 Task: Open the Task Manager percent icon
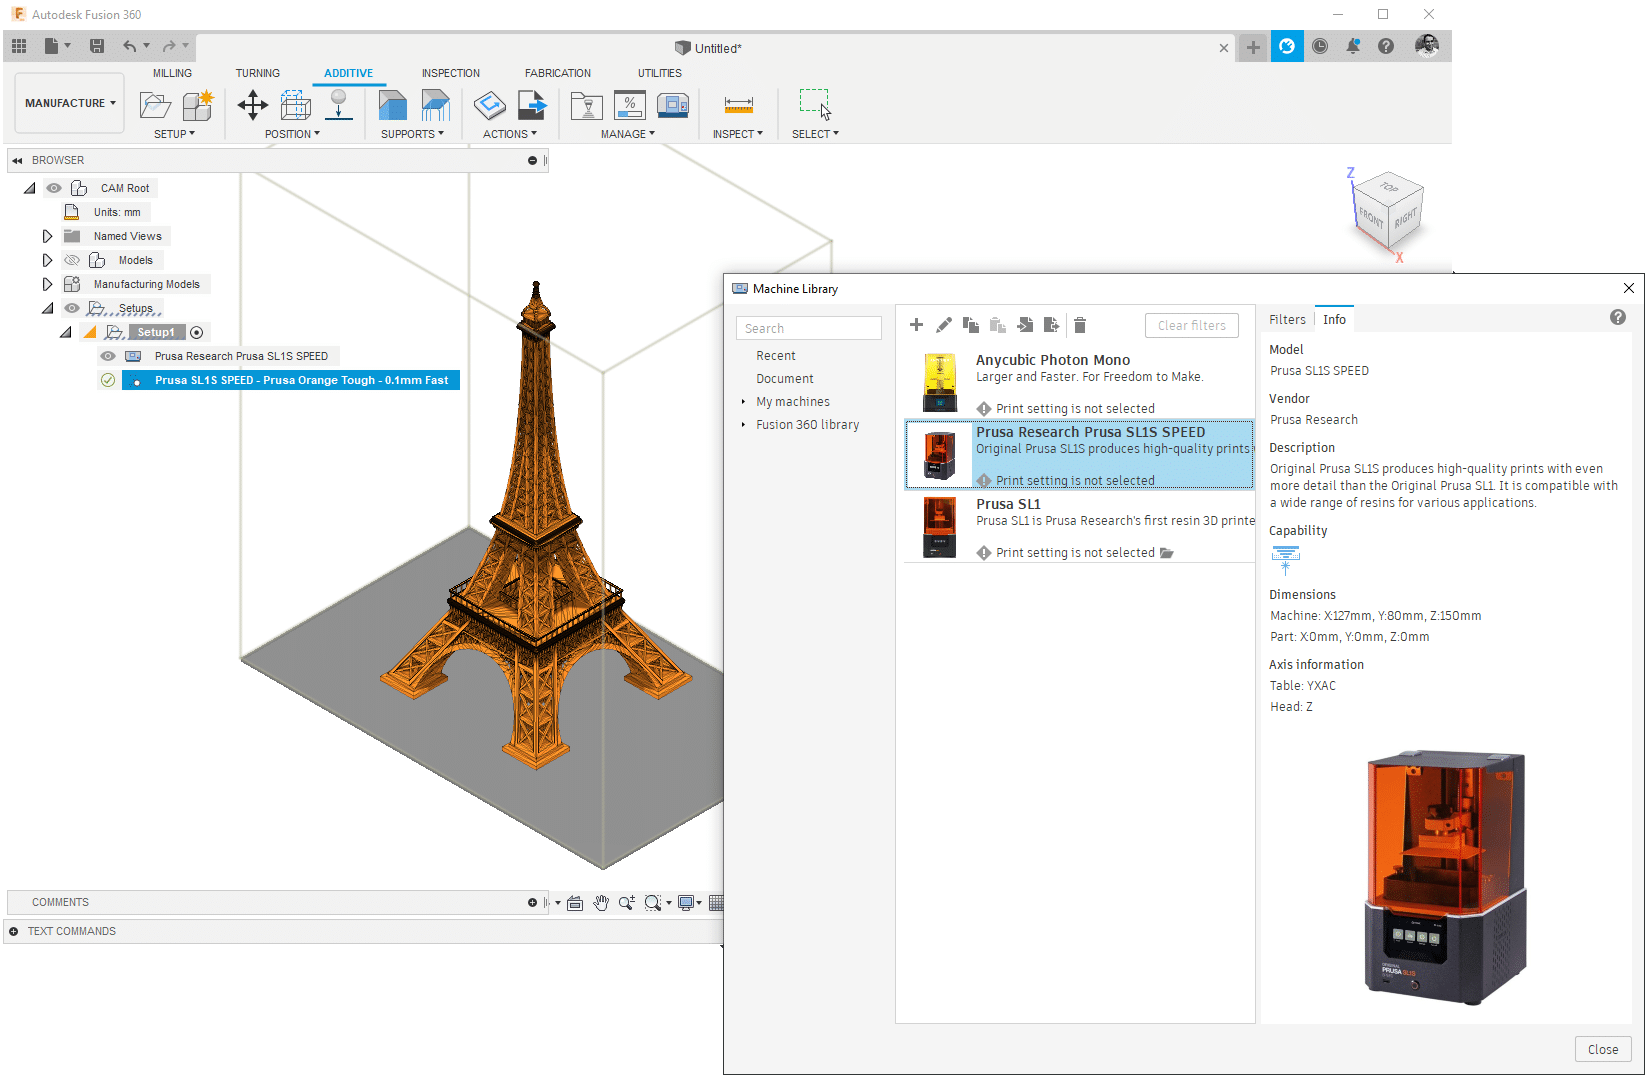[x=630, y=105]
